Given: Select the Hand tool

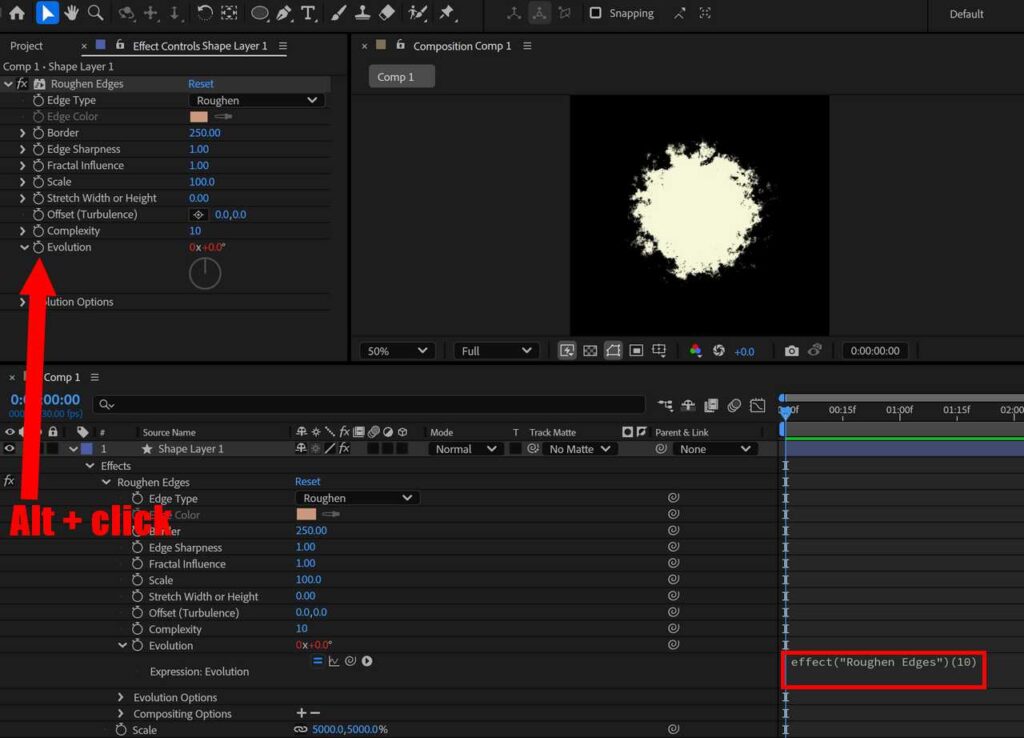Looking at the screenshot, I should click(x=71, y=12).
